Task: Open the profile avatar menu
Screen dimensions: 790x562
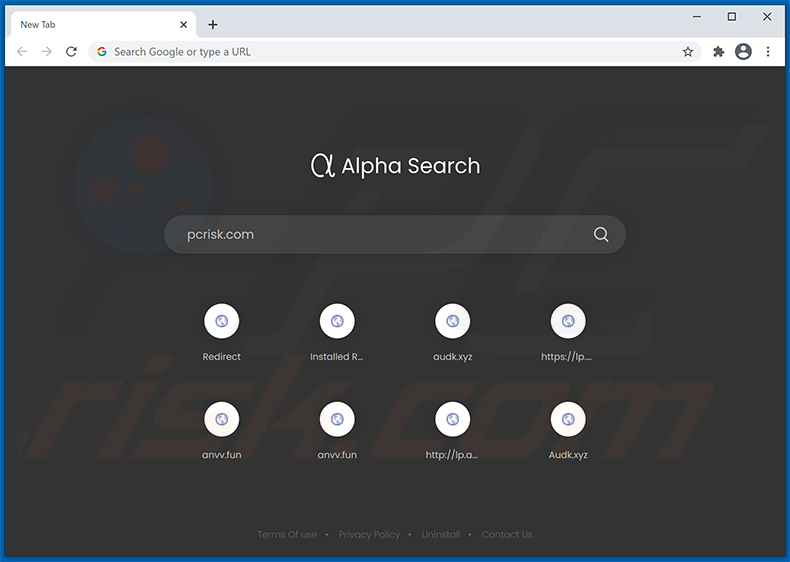Action: pos(743,51)
